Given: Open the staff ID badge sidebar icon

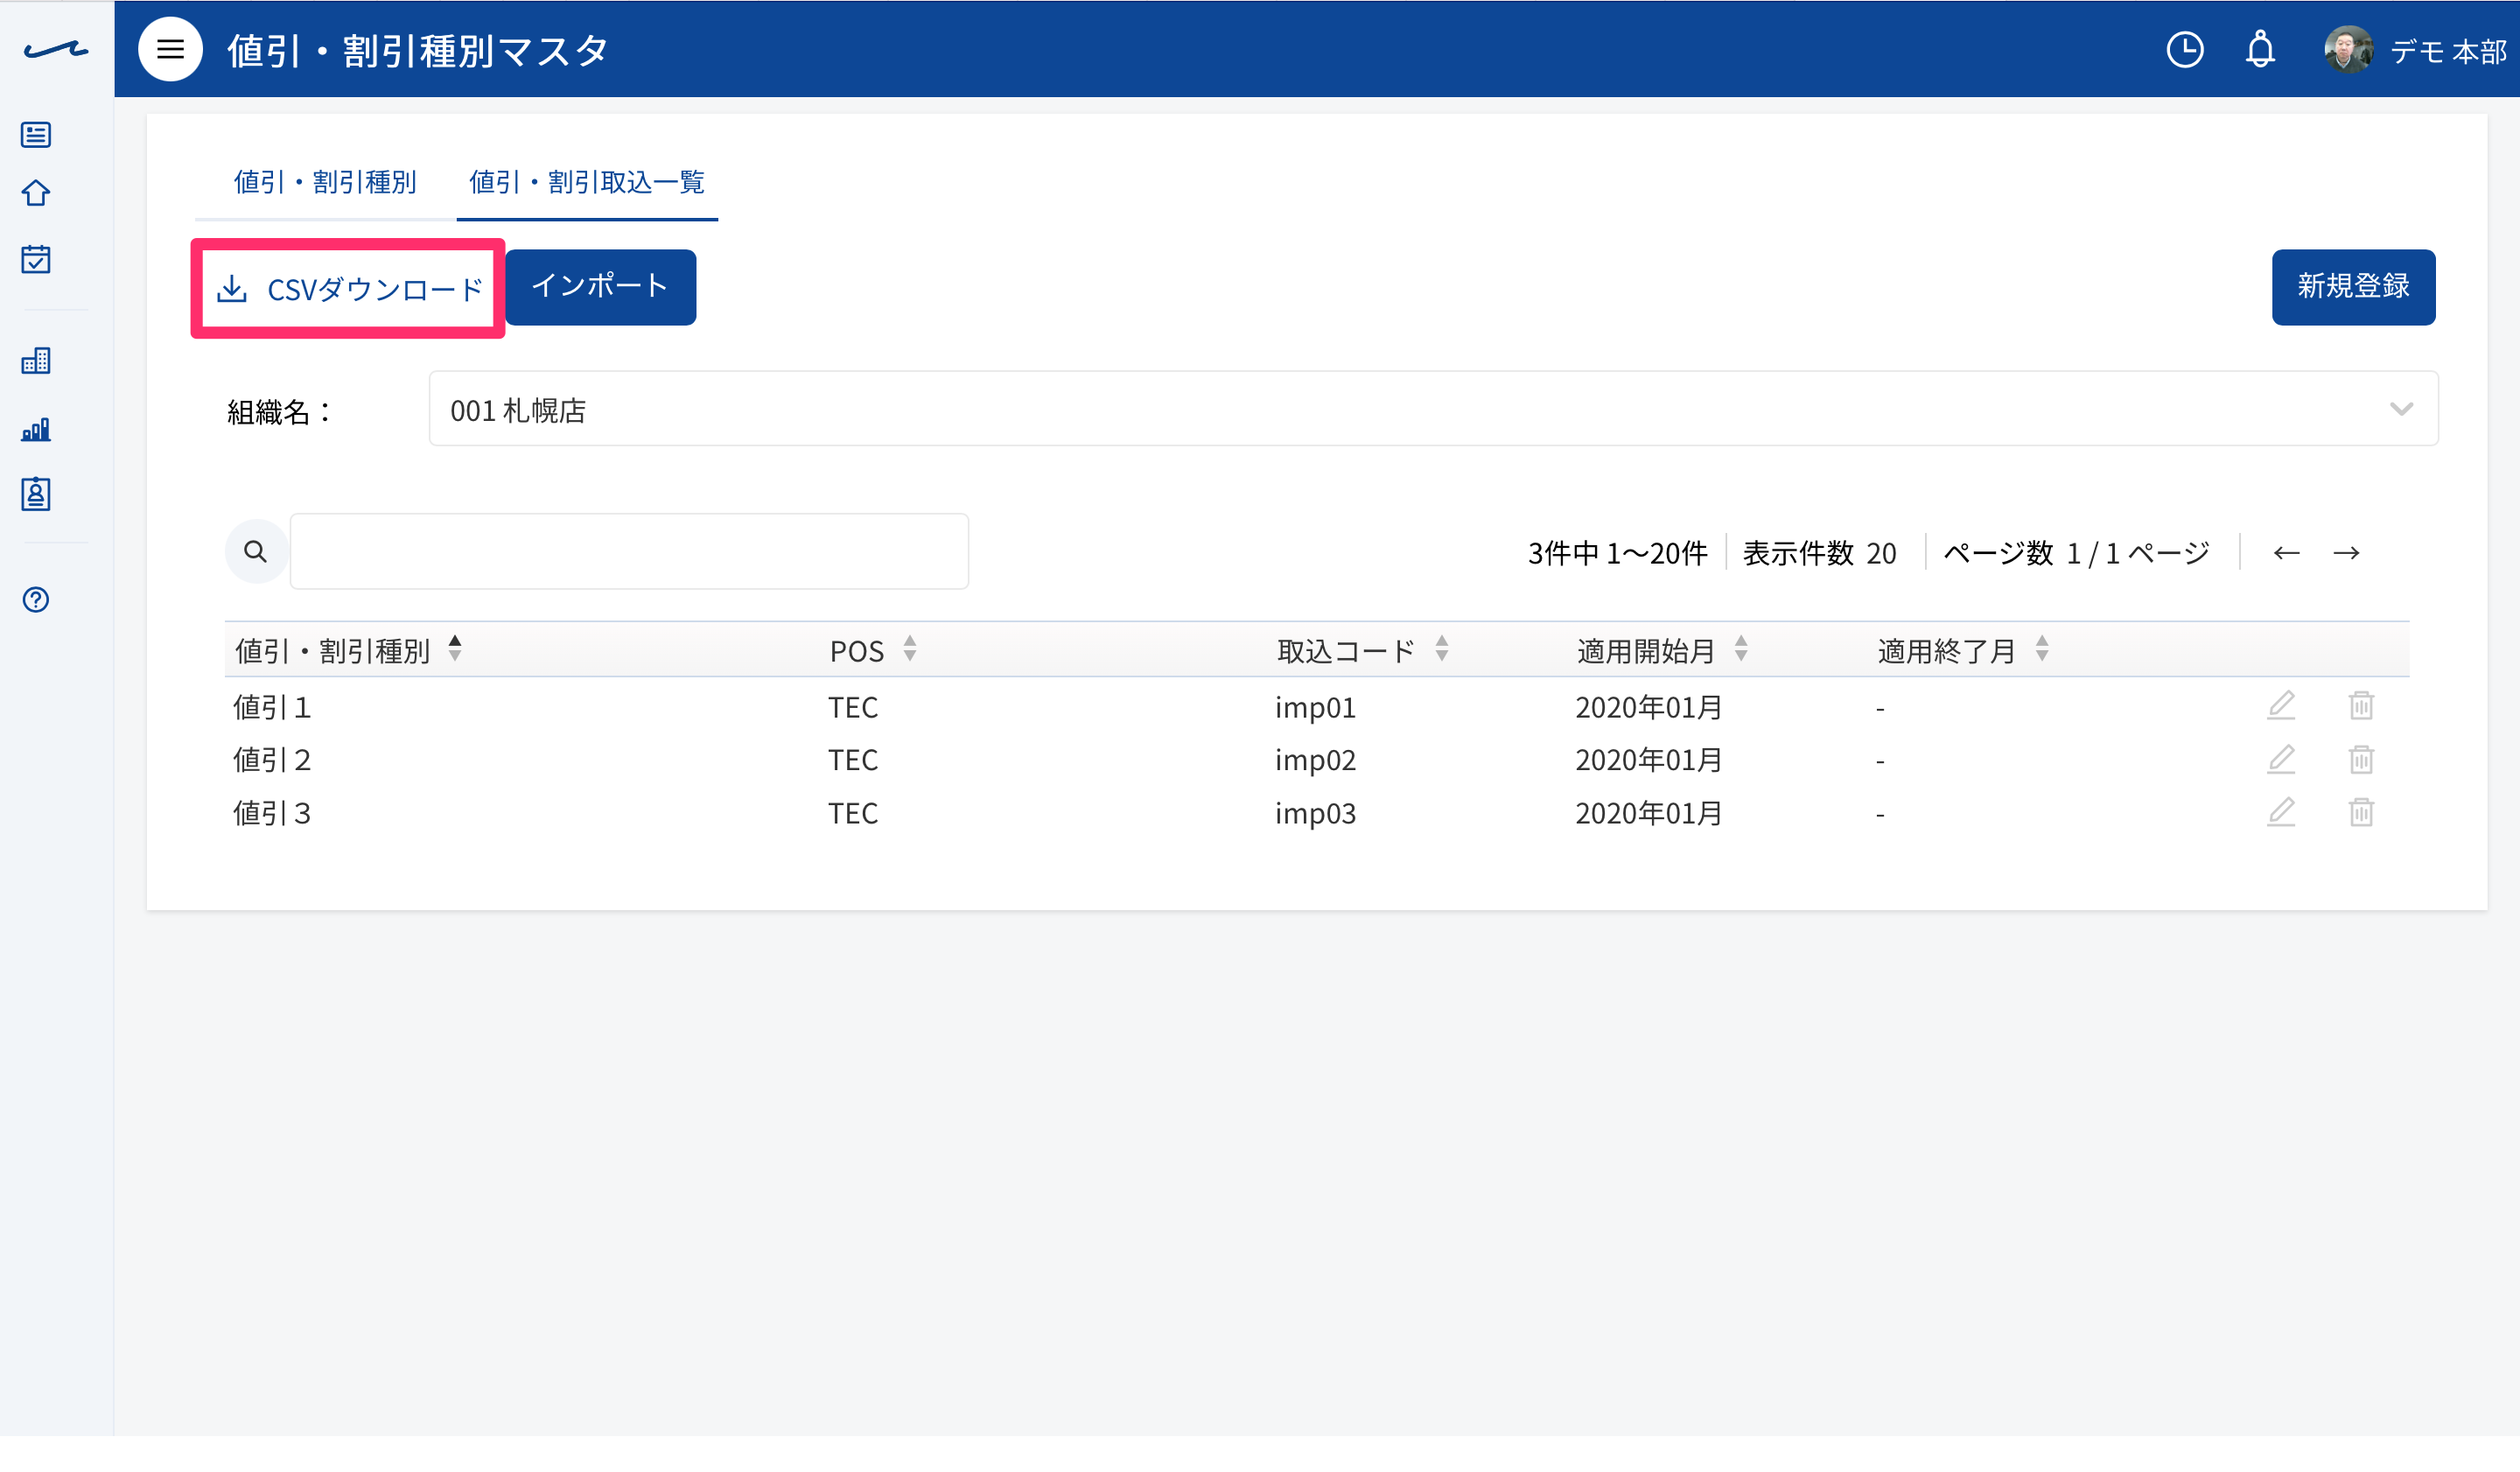Looking at the screenshot, I should tap(36, 494).
